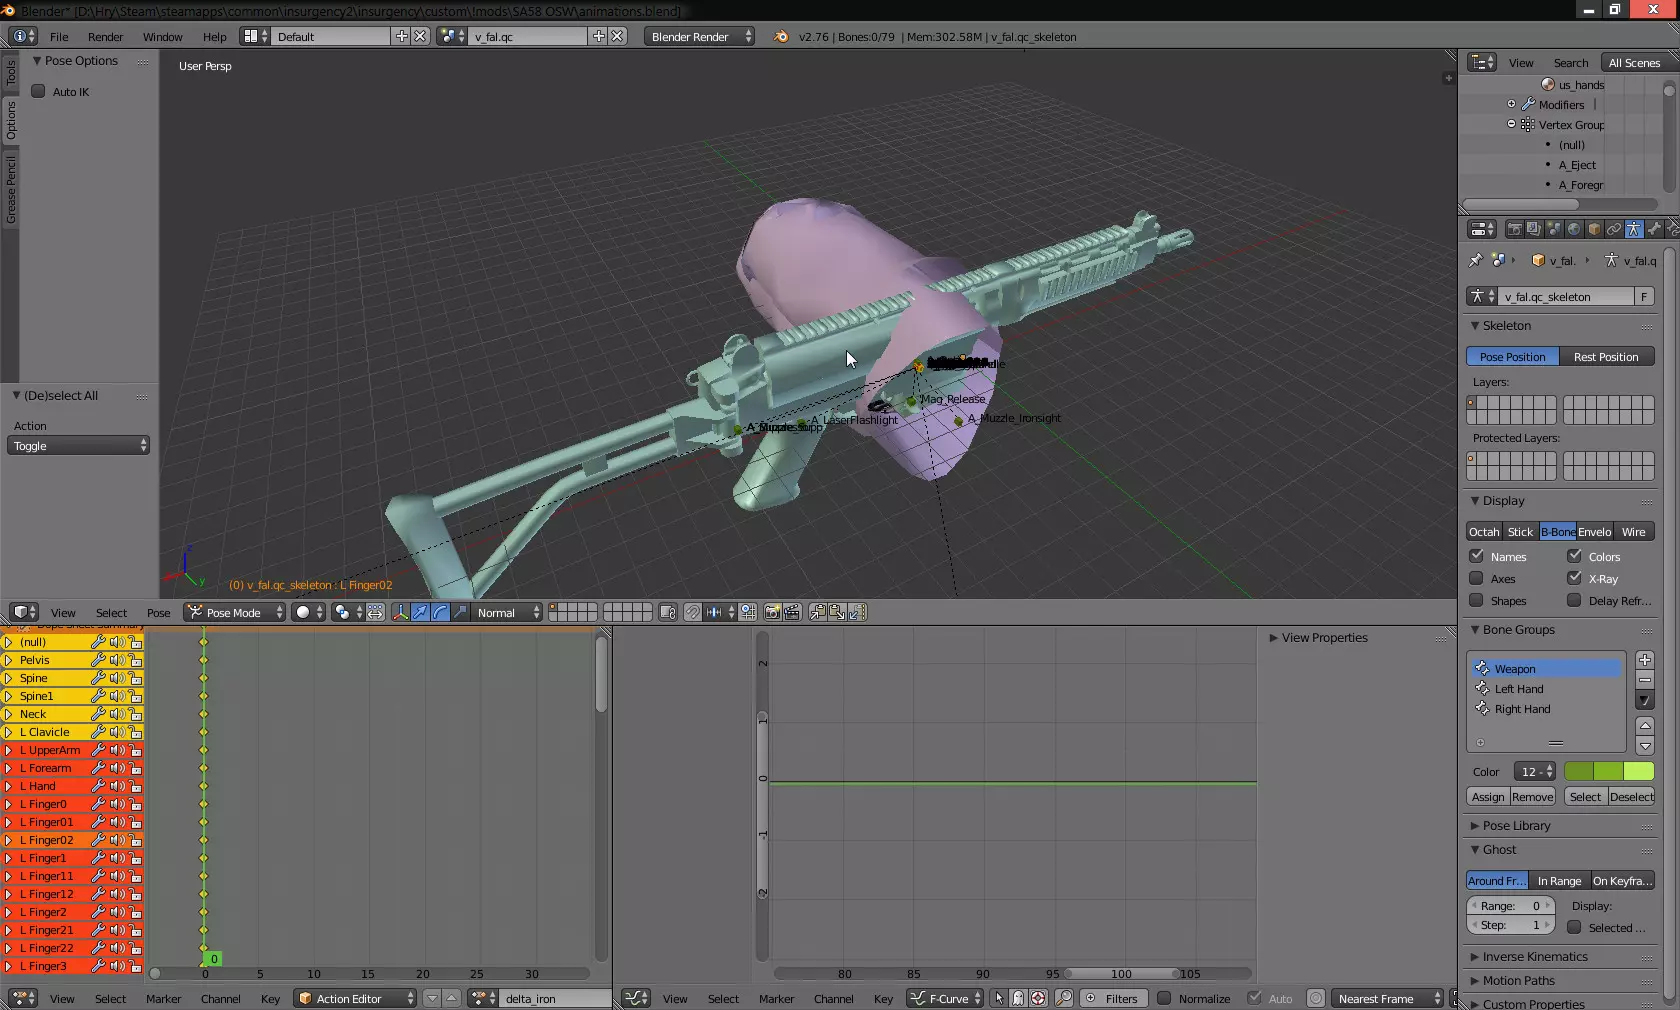Click the Assign bone group button
The image size is (1680, 1010).
coord(1488,797)
